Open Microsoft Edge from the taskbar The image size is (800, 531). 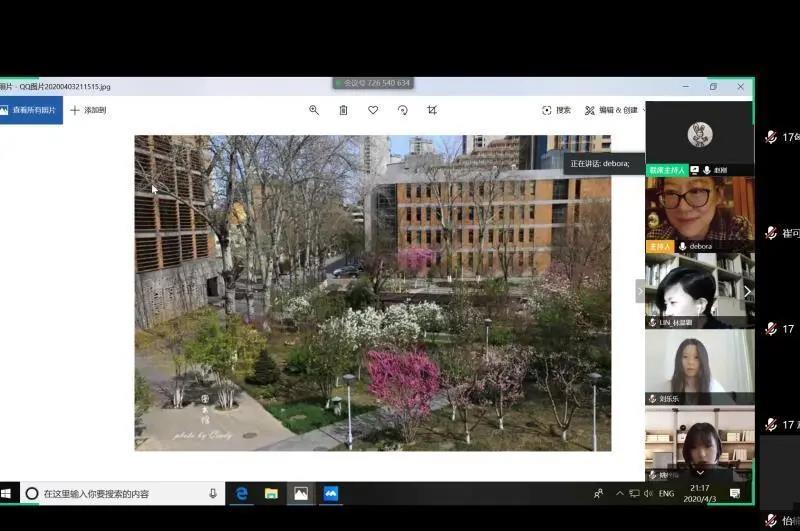click(x=242, y=493)
